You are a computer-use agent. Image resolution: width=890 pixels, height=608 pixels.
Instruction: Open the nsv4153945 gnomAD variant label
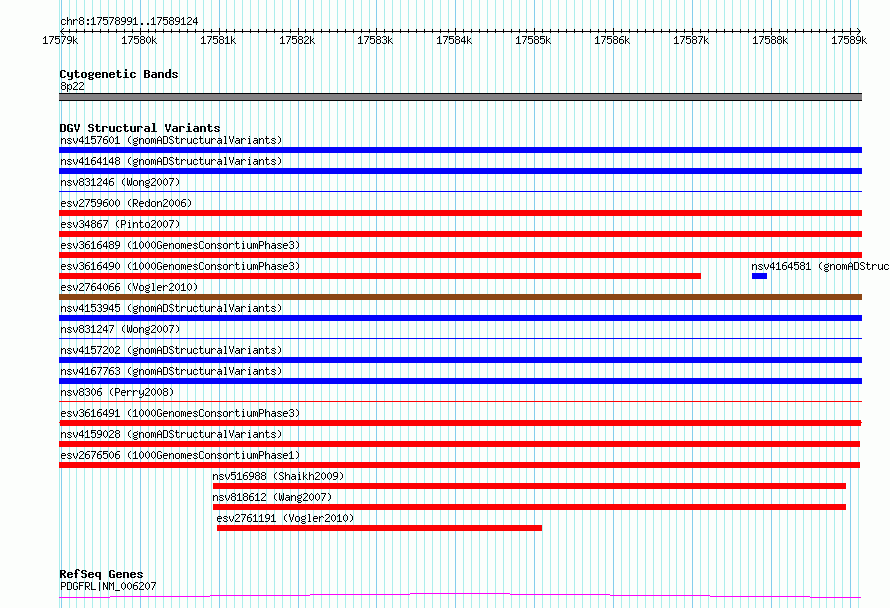pos(171,308)
